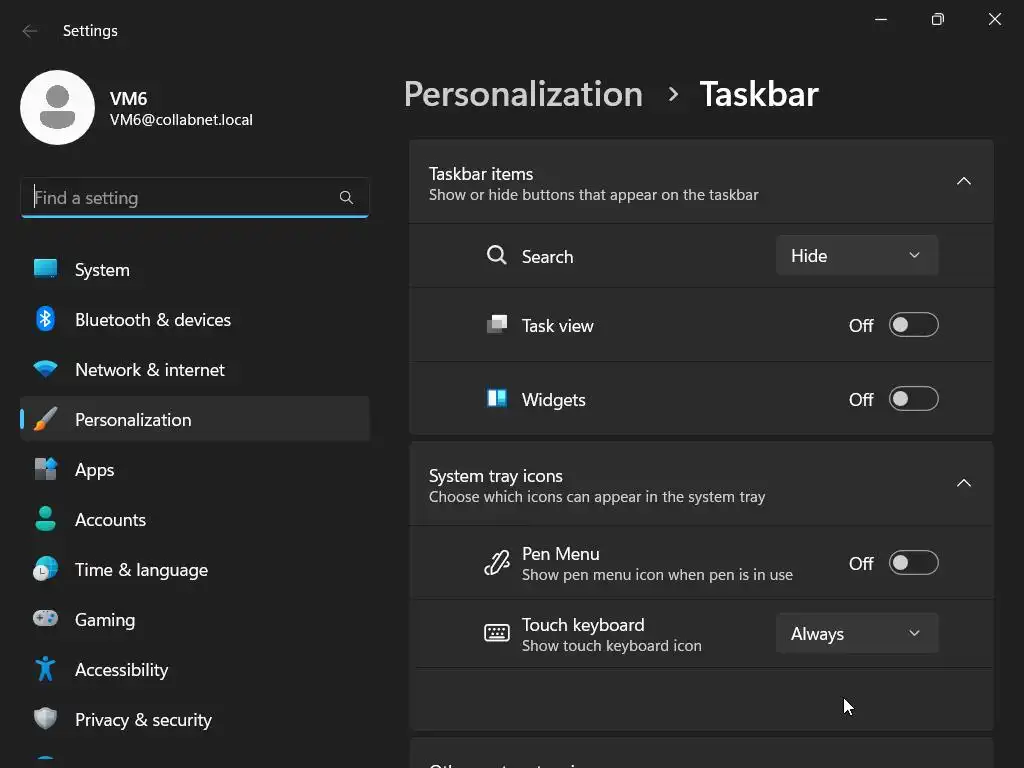
Task: Click the Bluetooth icon in sidebar
Action: click(x=45, y=319)
